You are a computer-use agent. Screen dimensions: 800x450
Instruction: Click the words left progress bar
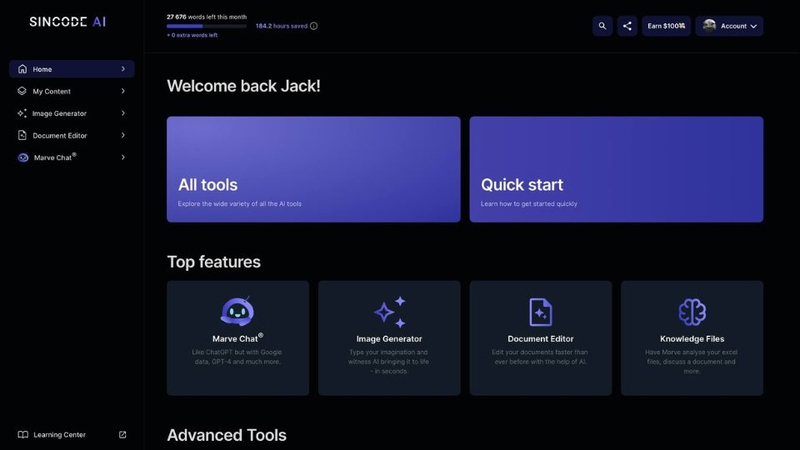pos(207,26)
